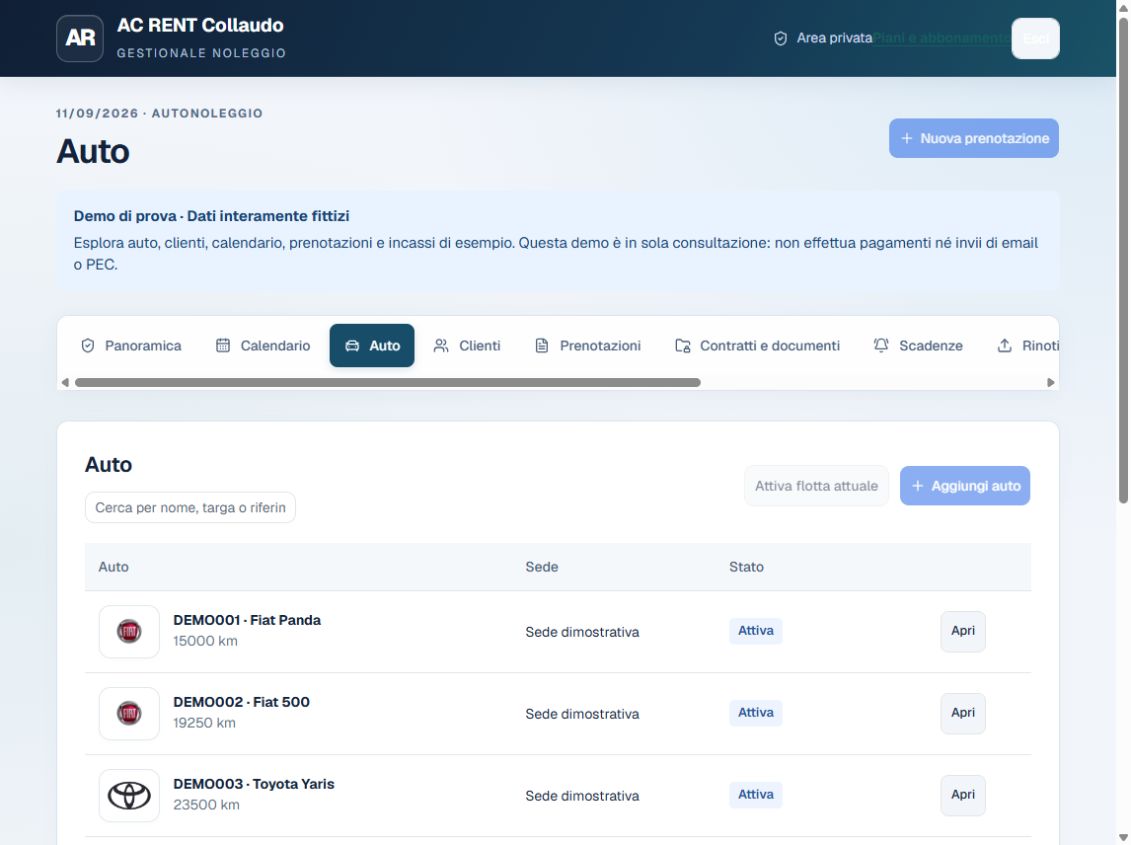Screen dimensions: 1131x845
Task: Click Sede dimostrativa in the Fiat Panda row
Action: click(582, 632)
